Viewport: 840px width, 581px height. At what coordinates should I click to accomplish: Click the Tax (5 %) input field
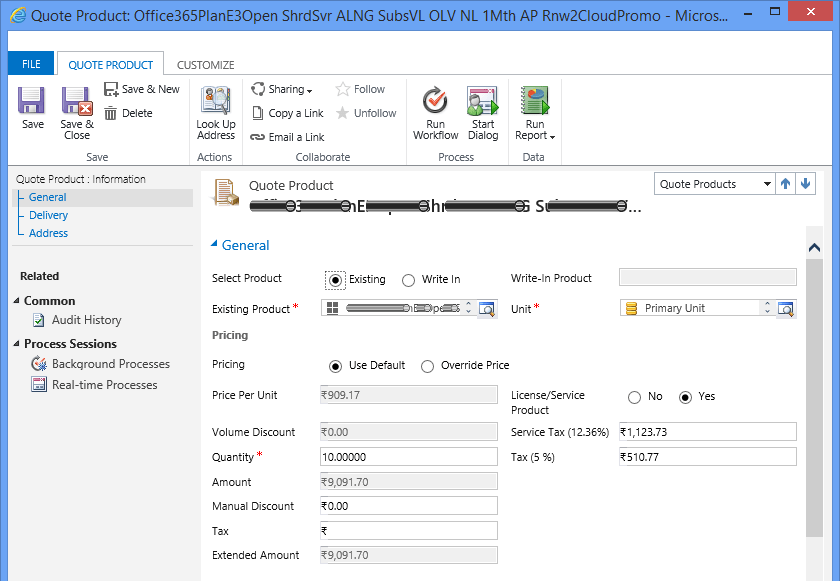point(708,457)
